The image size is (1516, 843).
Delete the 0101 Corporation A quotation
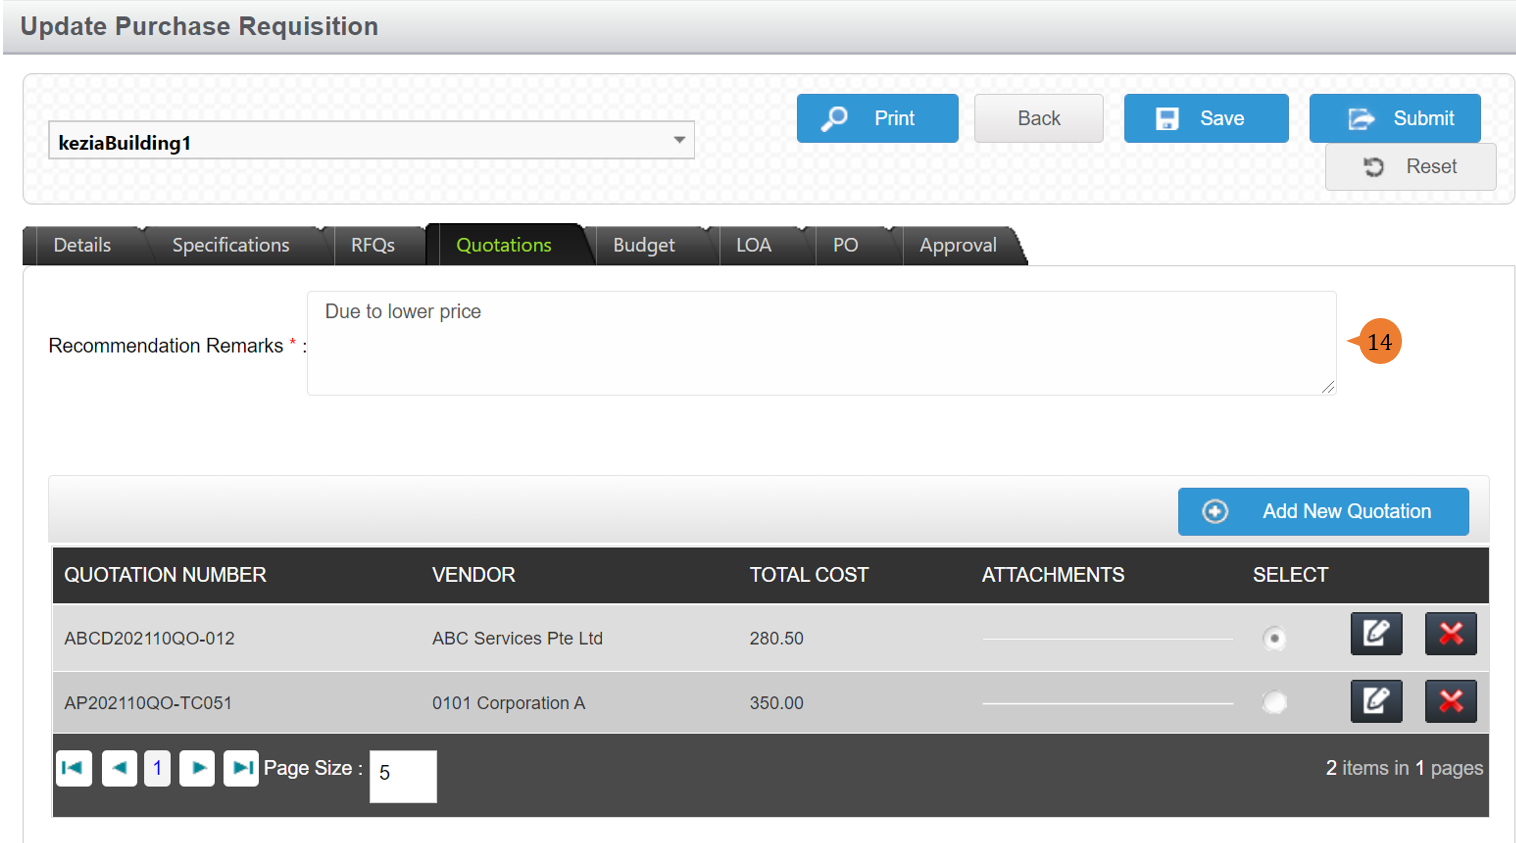coord(1450,701)
